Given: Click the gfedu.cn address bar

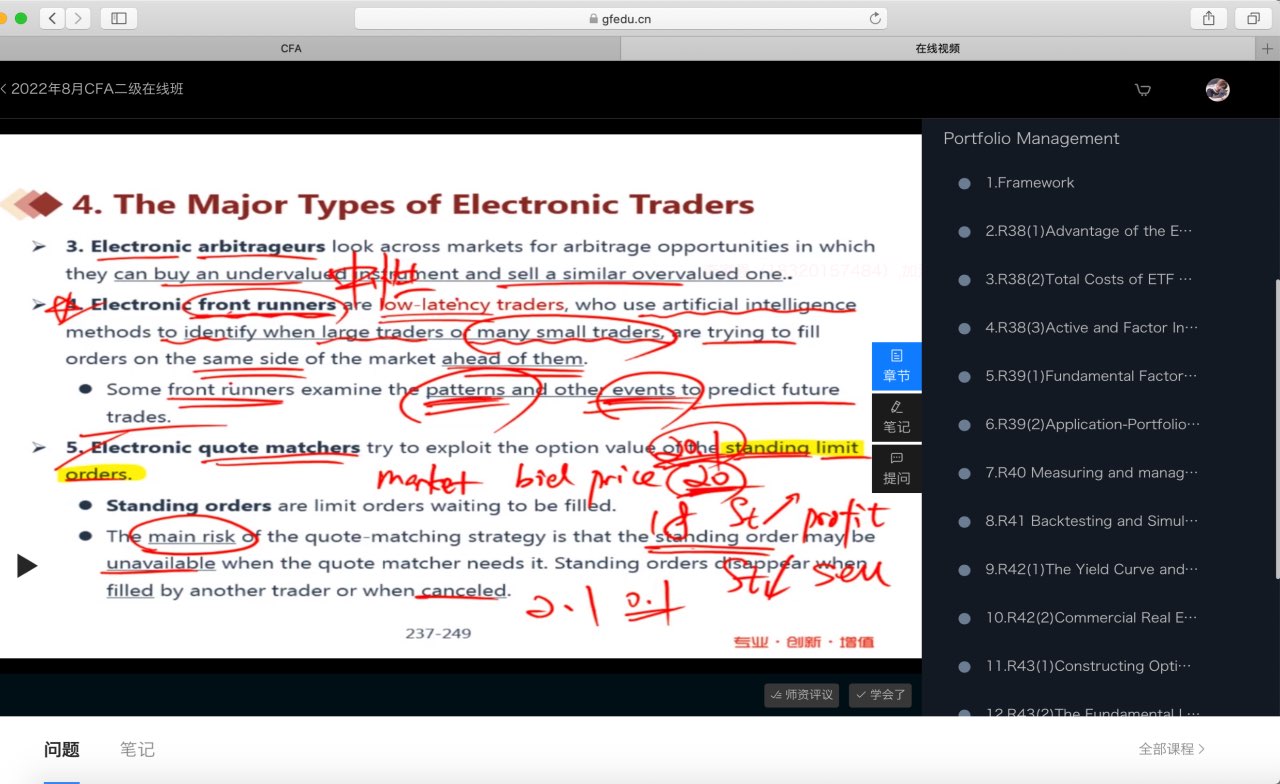Looking at the screenshot, I should click(x=620, y=18).
